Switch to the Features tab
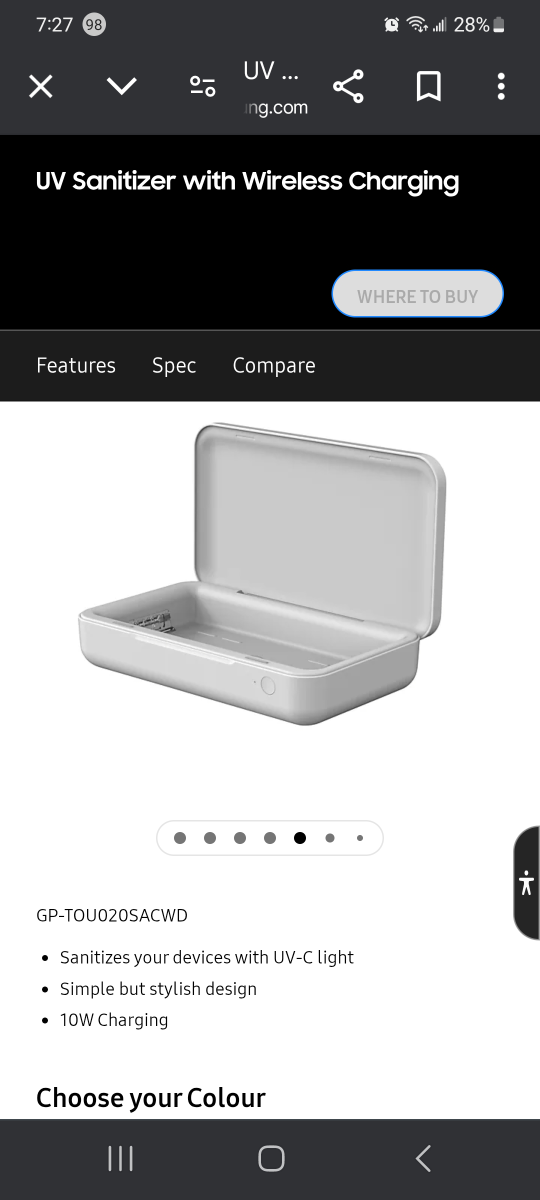 click(76, 366)
